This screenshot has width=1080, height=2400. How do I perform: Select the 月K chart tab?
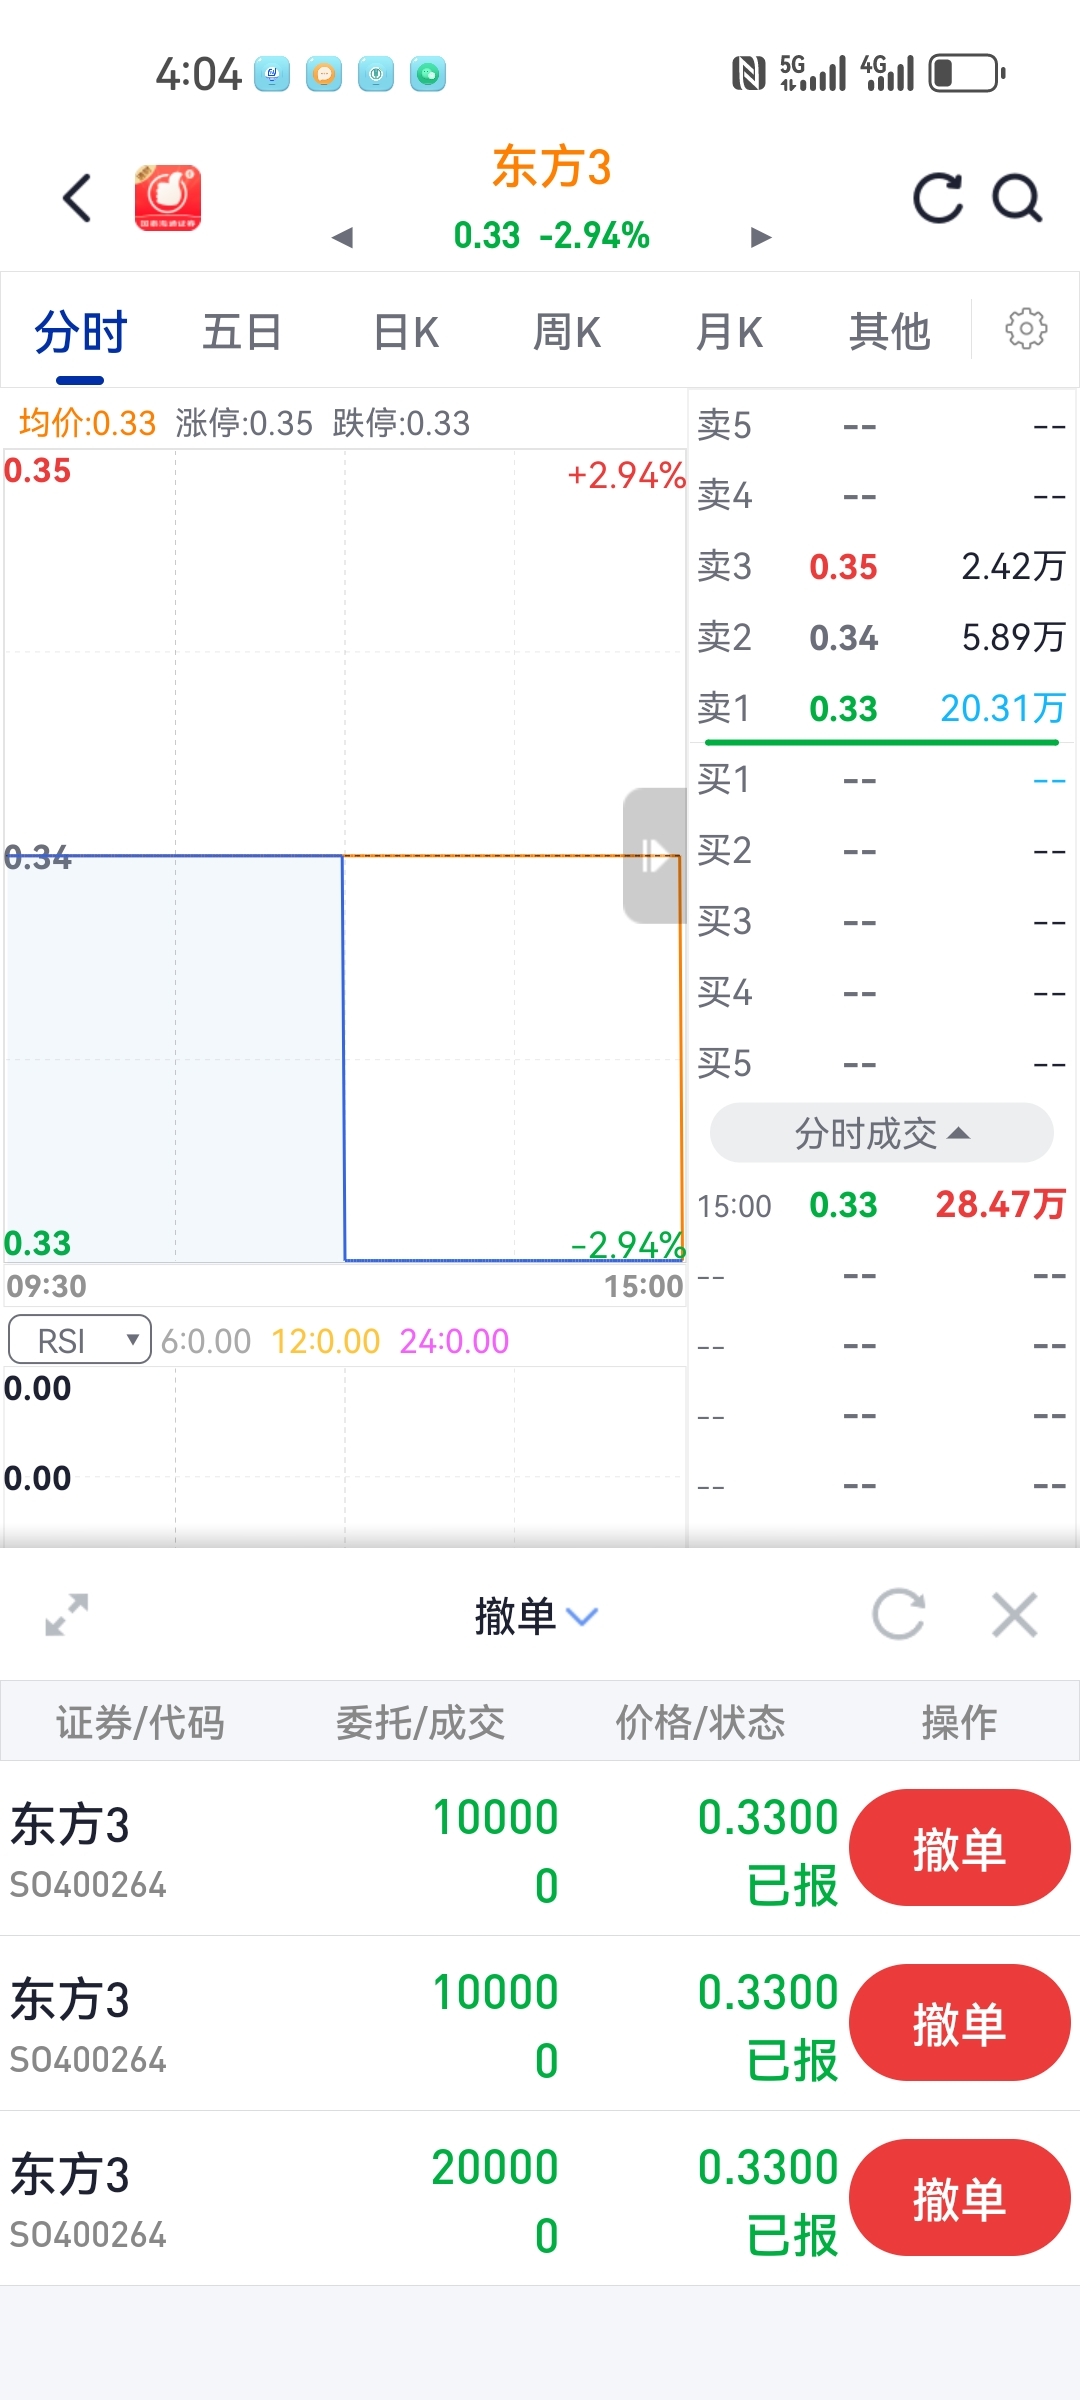click(729, 332)
